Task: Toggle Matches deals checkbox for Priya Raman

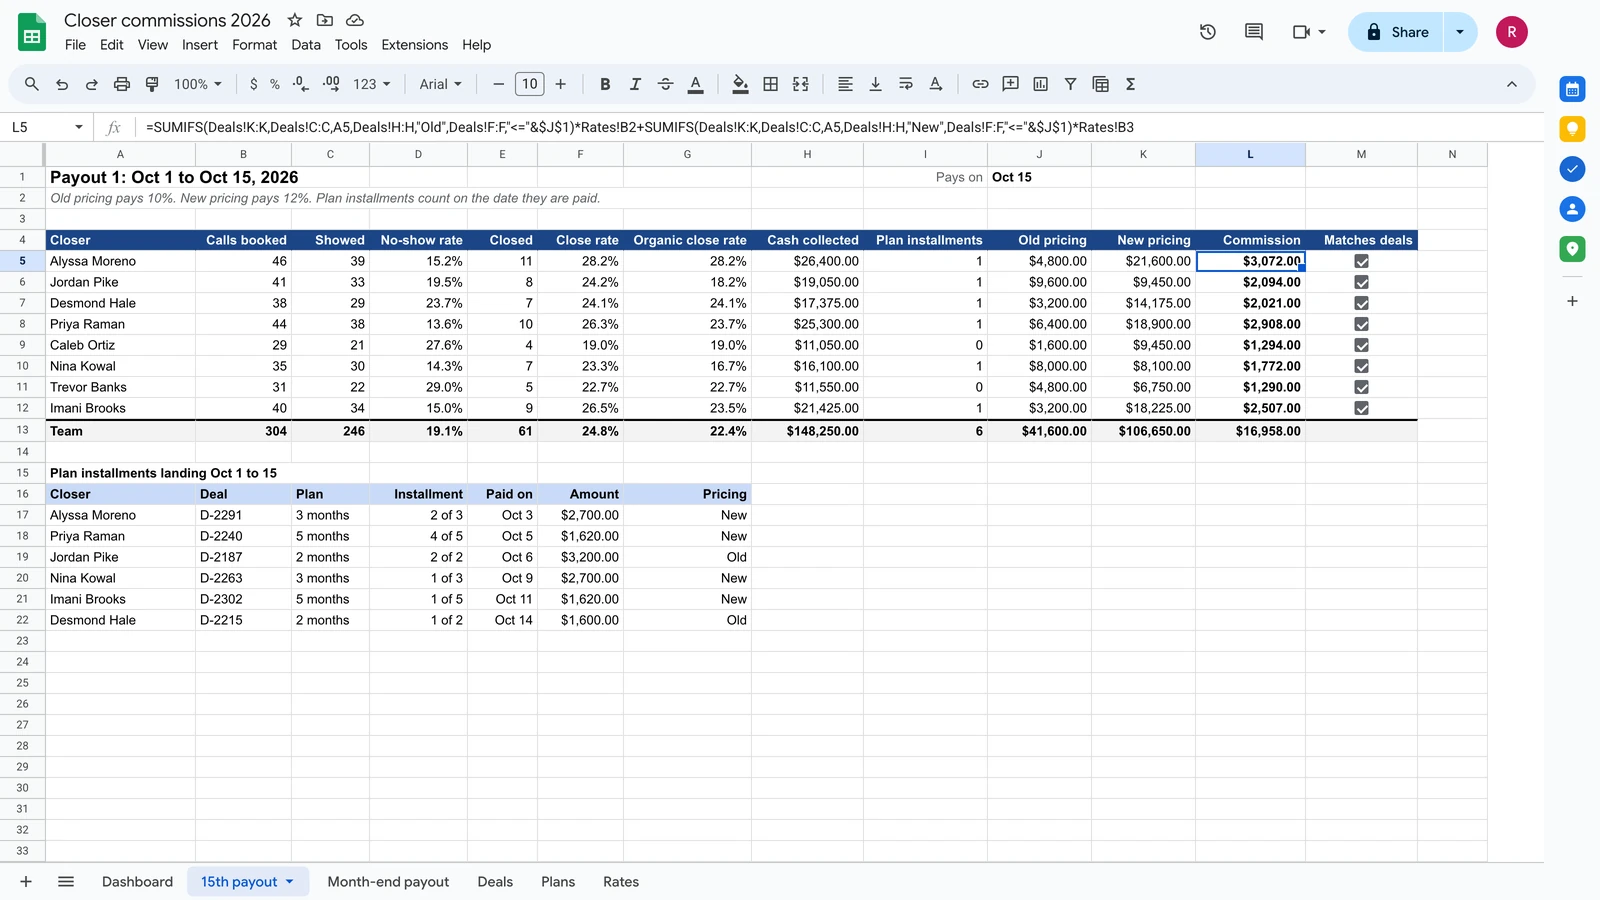Action: pos(1361,324)
